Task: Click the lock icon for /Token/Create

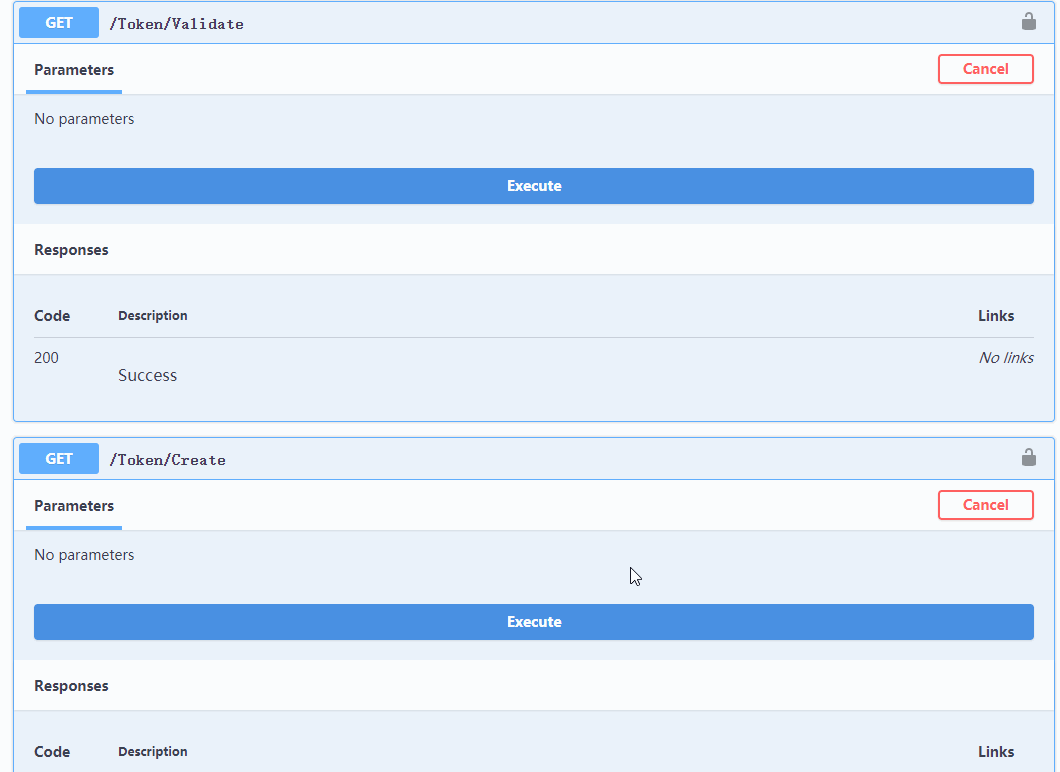Action: click(1028, 458)
